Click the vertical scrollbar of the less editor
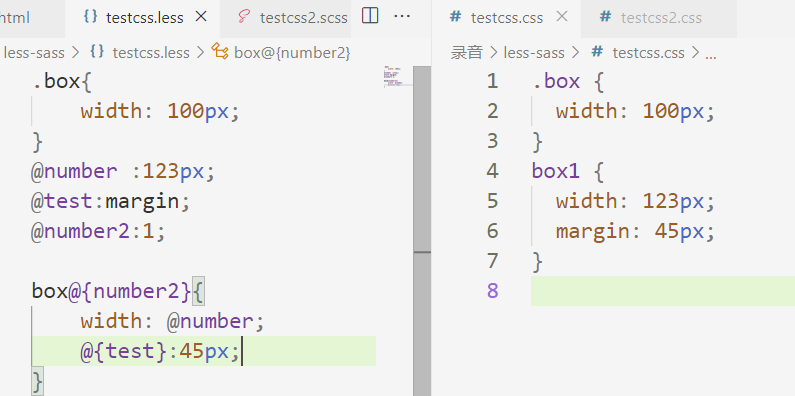Viewport: 795px width, 396px height. tap(422, 231)
